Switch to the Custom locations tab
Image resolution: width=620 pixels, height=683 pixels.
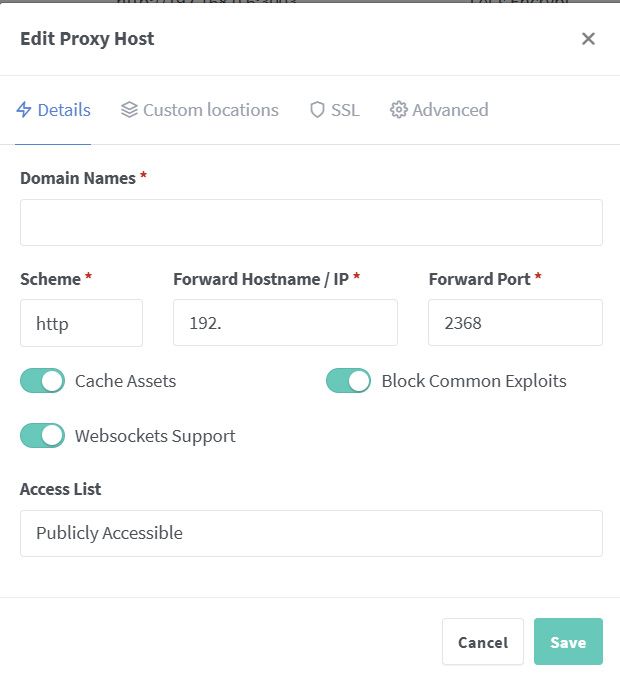(x=210, y=110)
